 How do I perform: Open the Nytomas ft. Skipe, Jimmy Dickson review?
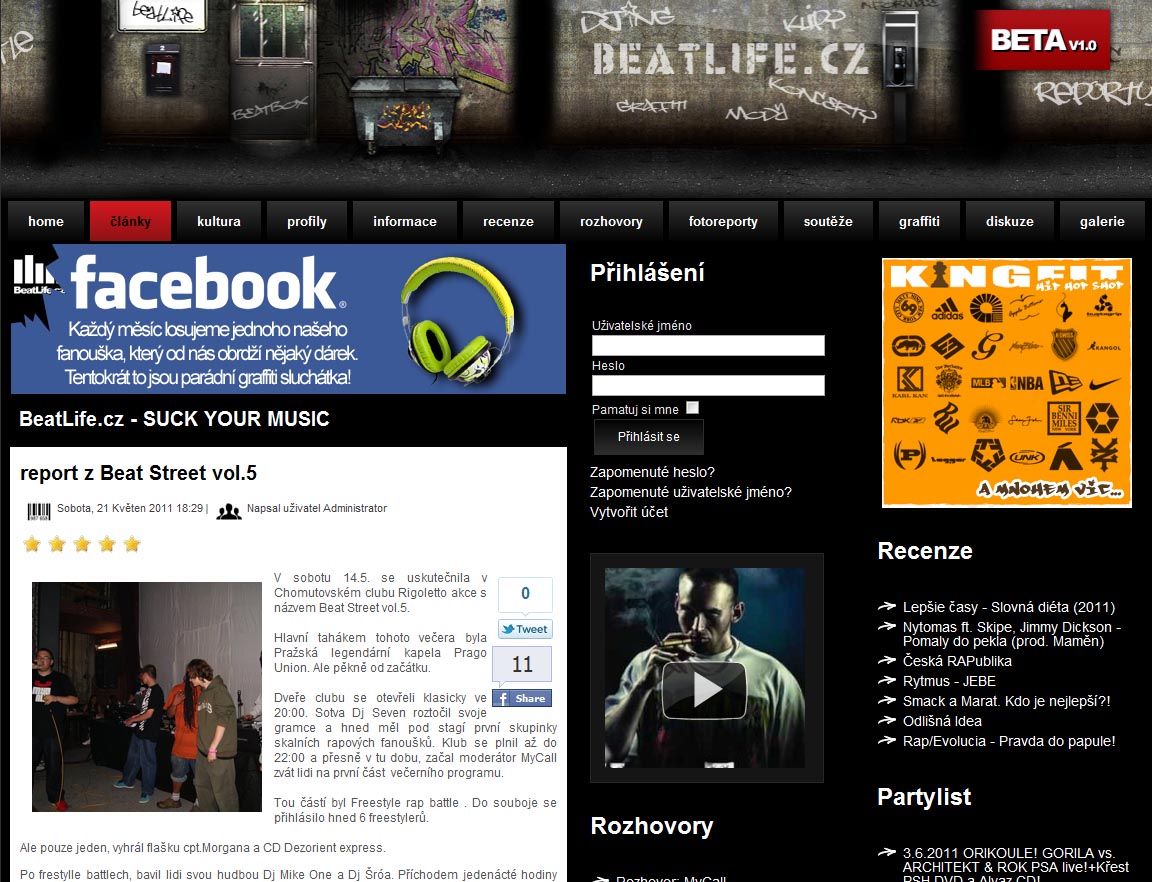(x=1012, y=634)
